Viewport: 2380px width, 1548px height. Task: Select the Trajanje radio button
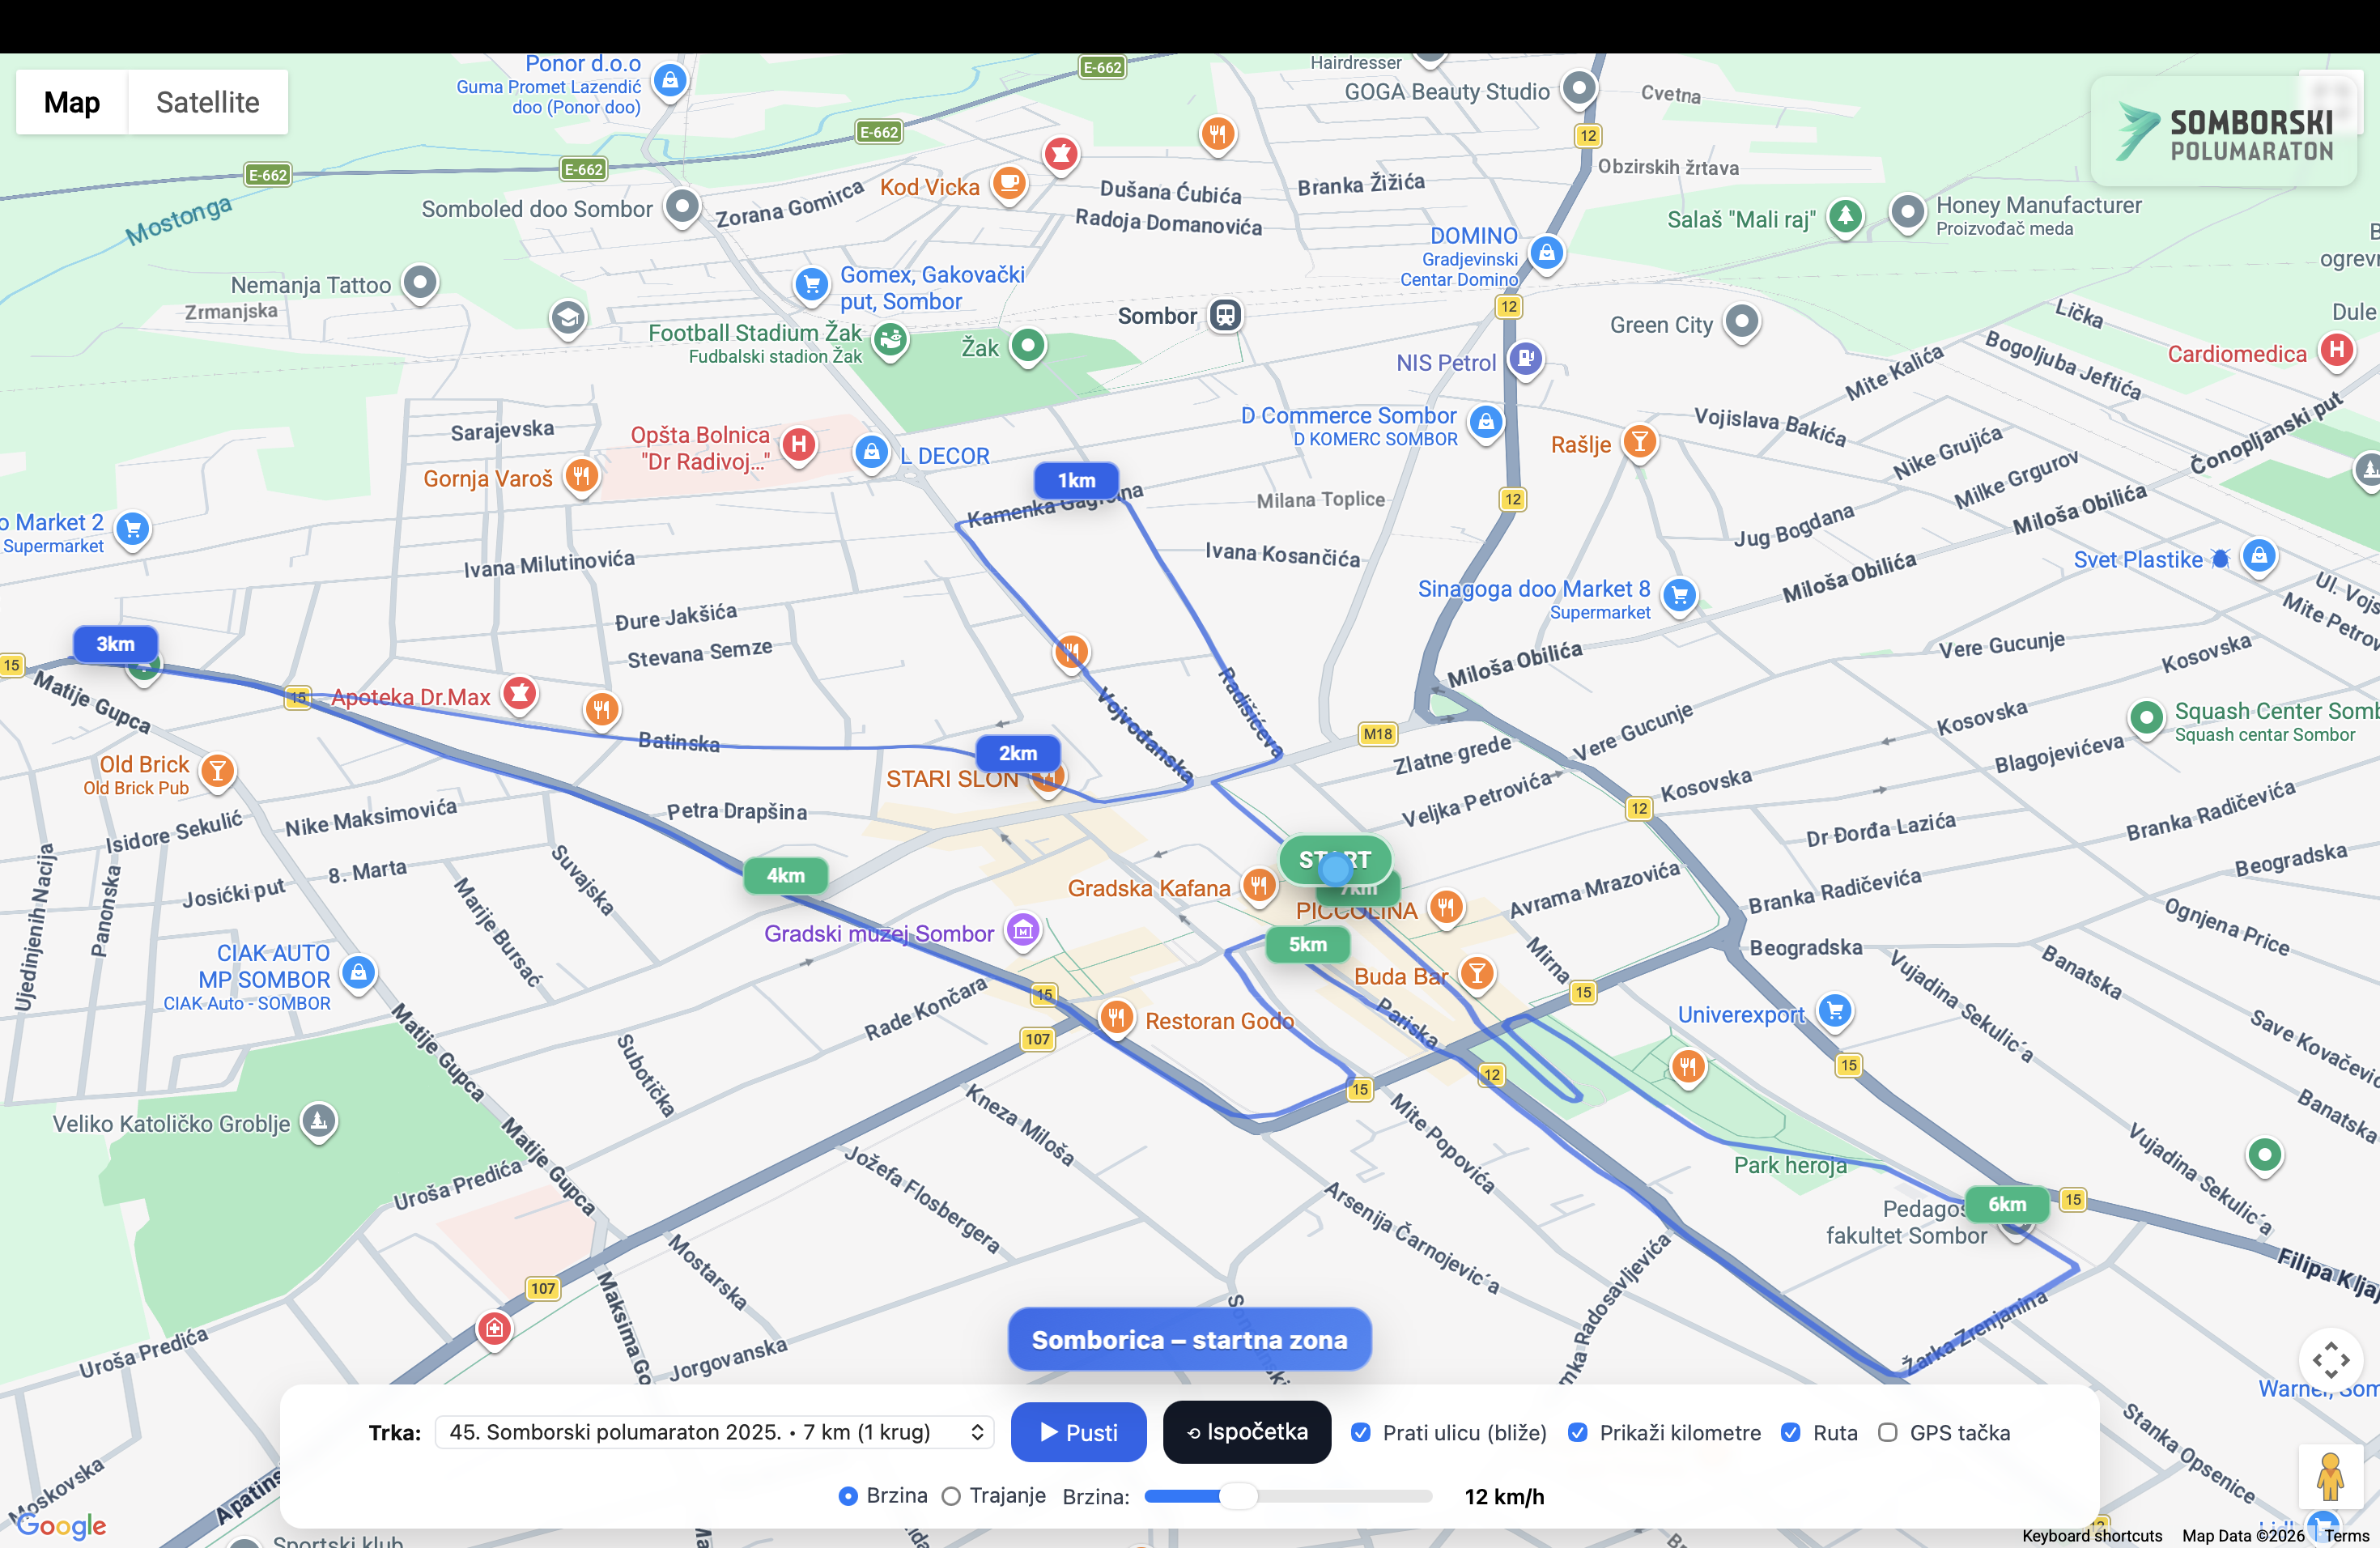pos(951,1496)
